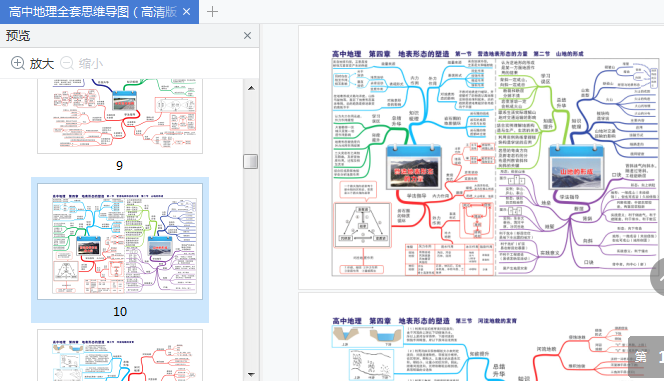The image size is (664, 381).
Task: Select page 10 thumbnail in preview
Action: [x=120, y=241]
